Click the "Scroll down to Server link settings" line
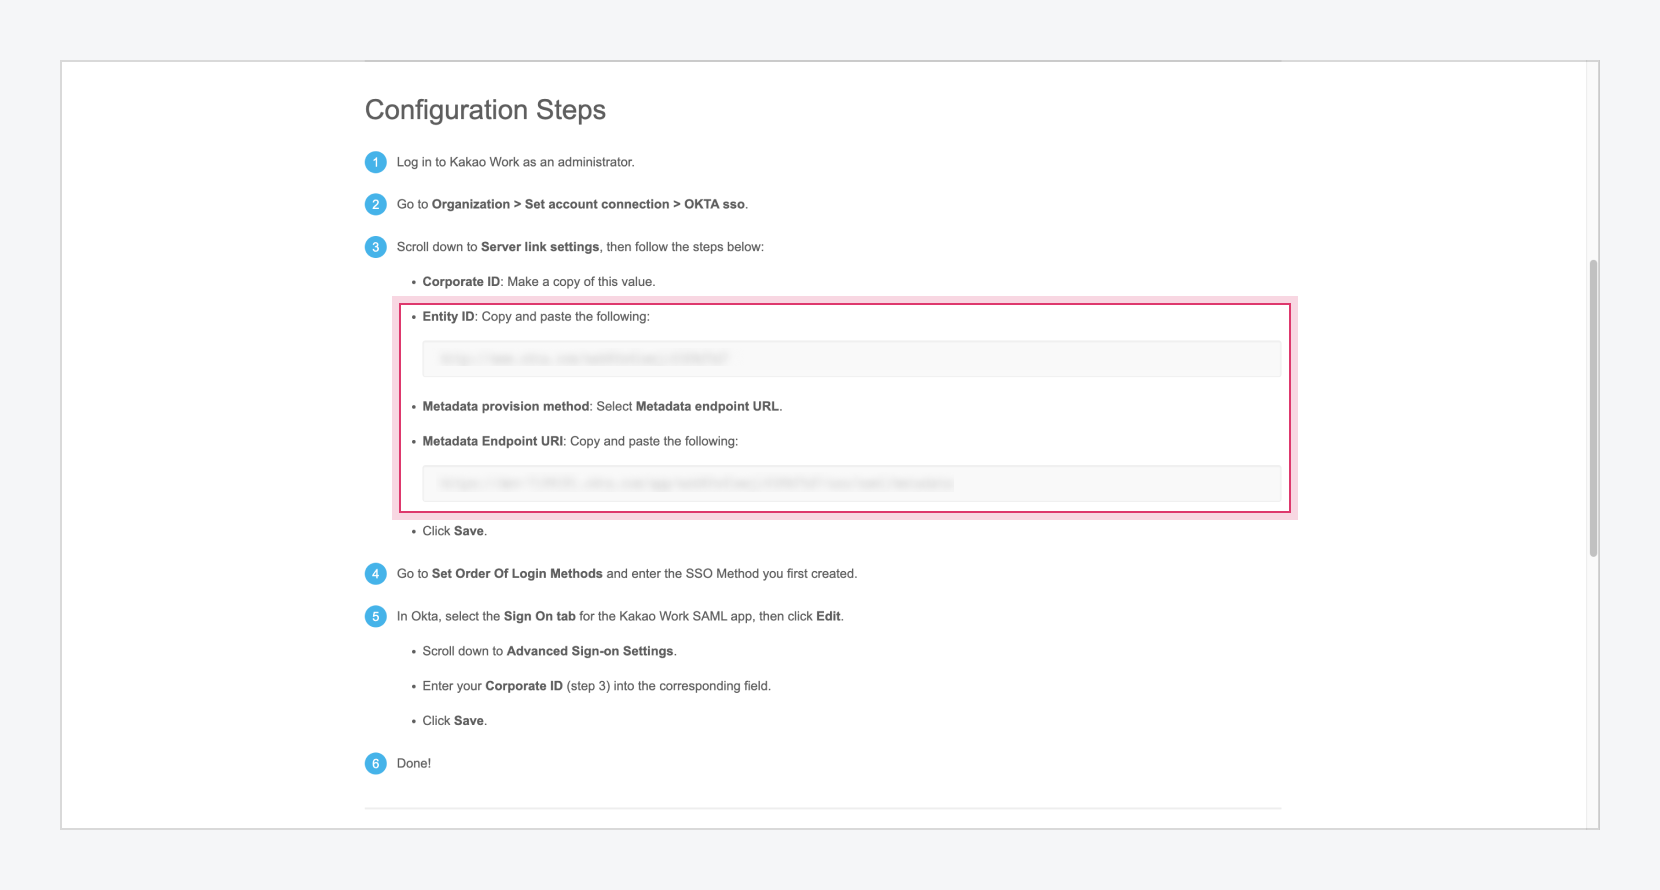 [x=580, y=247]
